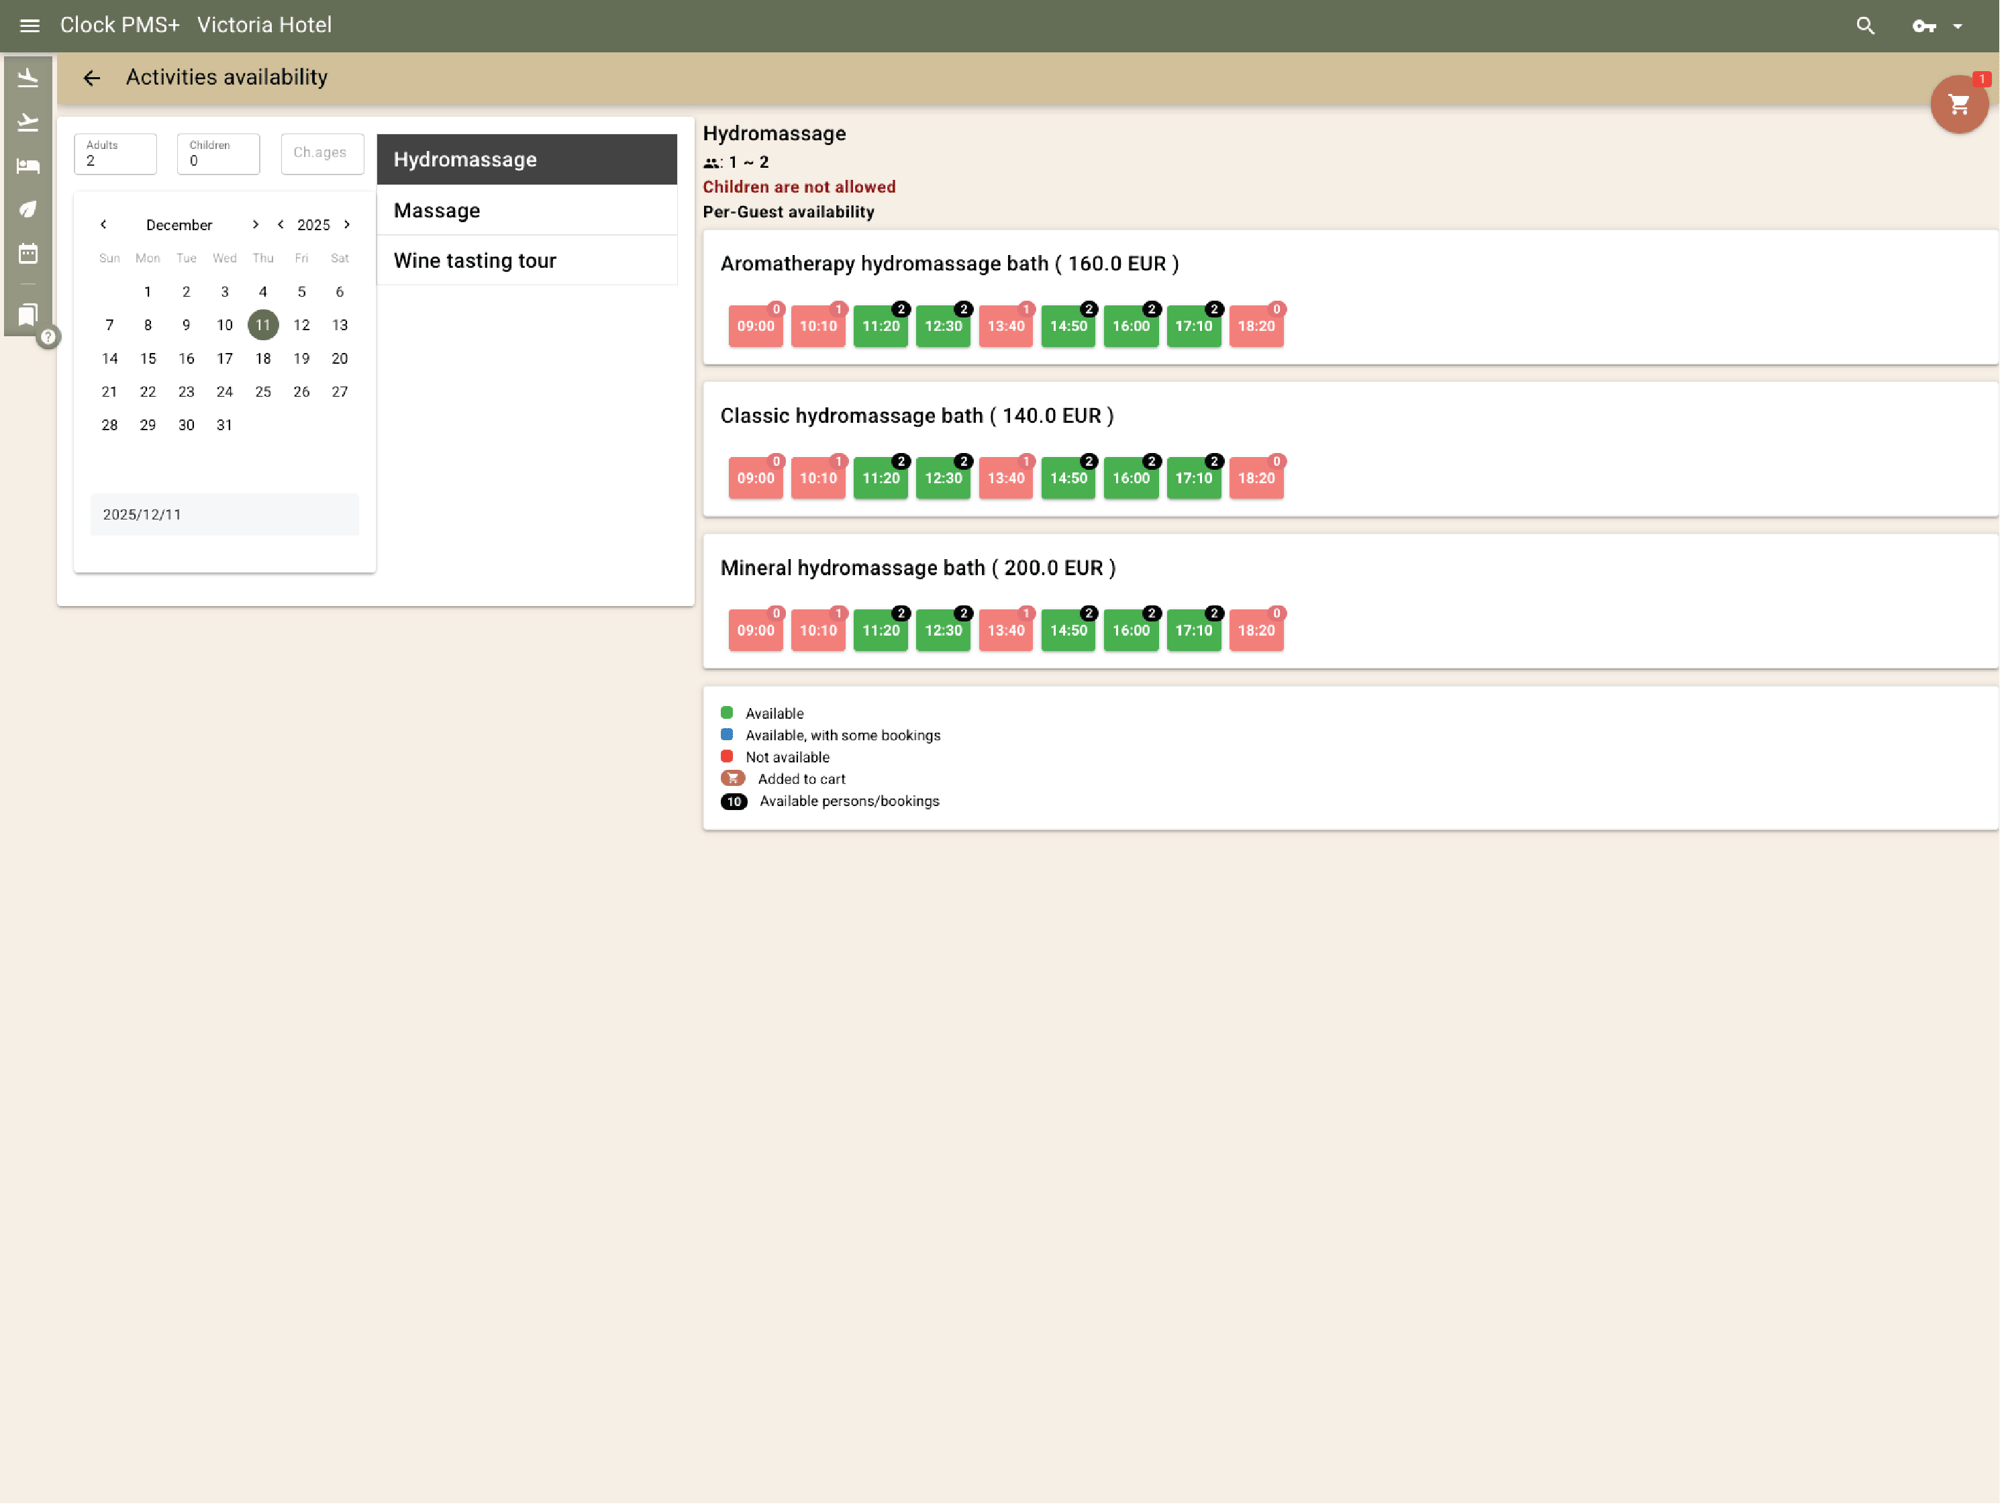Viewport: 2000px width, 1504px height.
Task: Choose Classic hydromassage 14:50 slot
Action: pyautogui.click(x=1068, y=478)
